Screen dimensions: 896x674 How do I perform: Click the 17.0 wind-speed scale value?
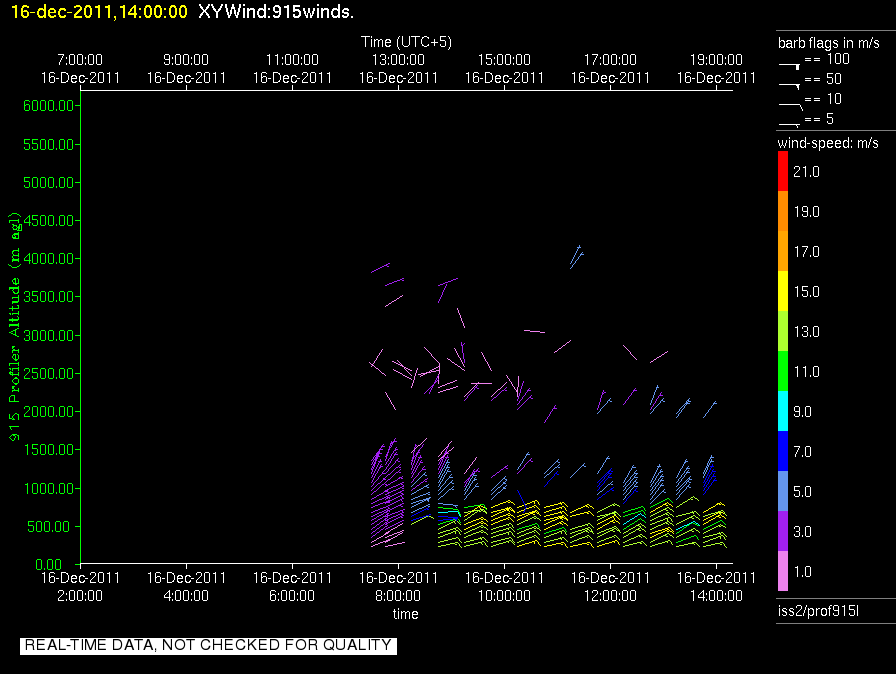806,252
